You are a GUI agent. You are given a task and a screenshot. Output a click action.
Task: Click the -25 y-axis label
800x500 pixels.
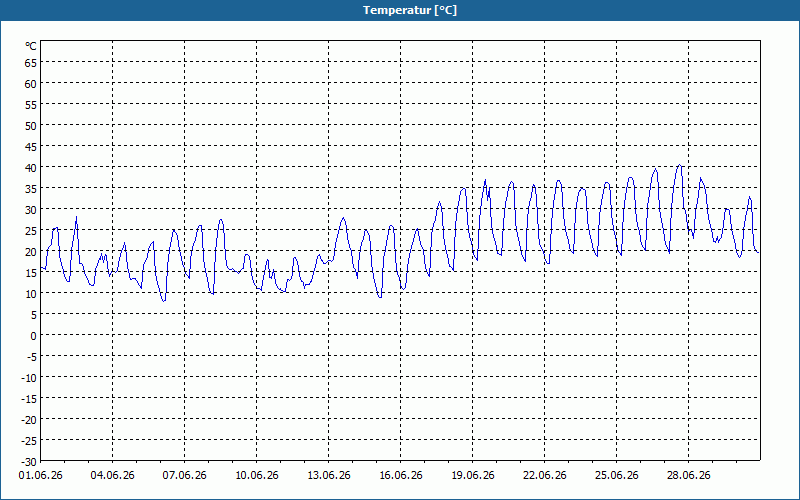pyautogui.click(x=29, y=441)
